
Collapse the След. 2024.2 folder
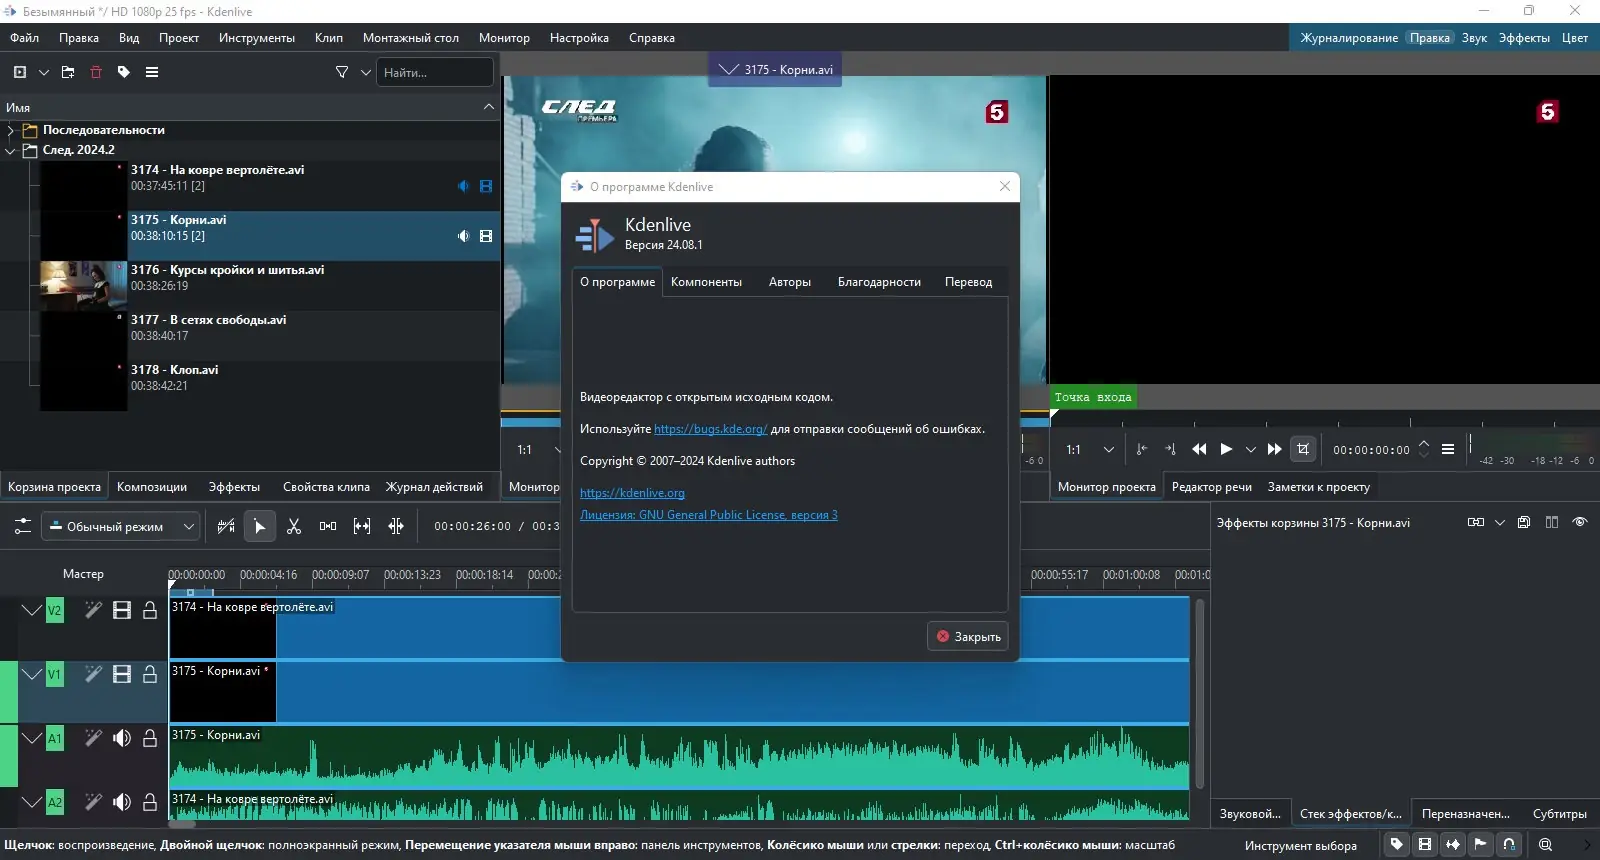pyautogui.click(x=10, y=150)
